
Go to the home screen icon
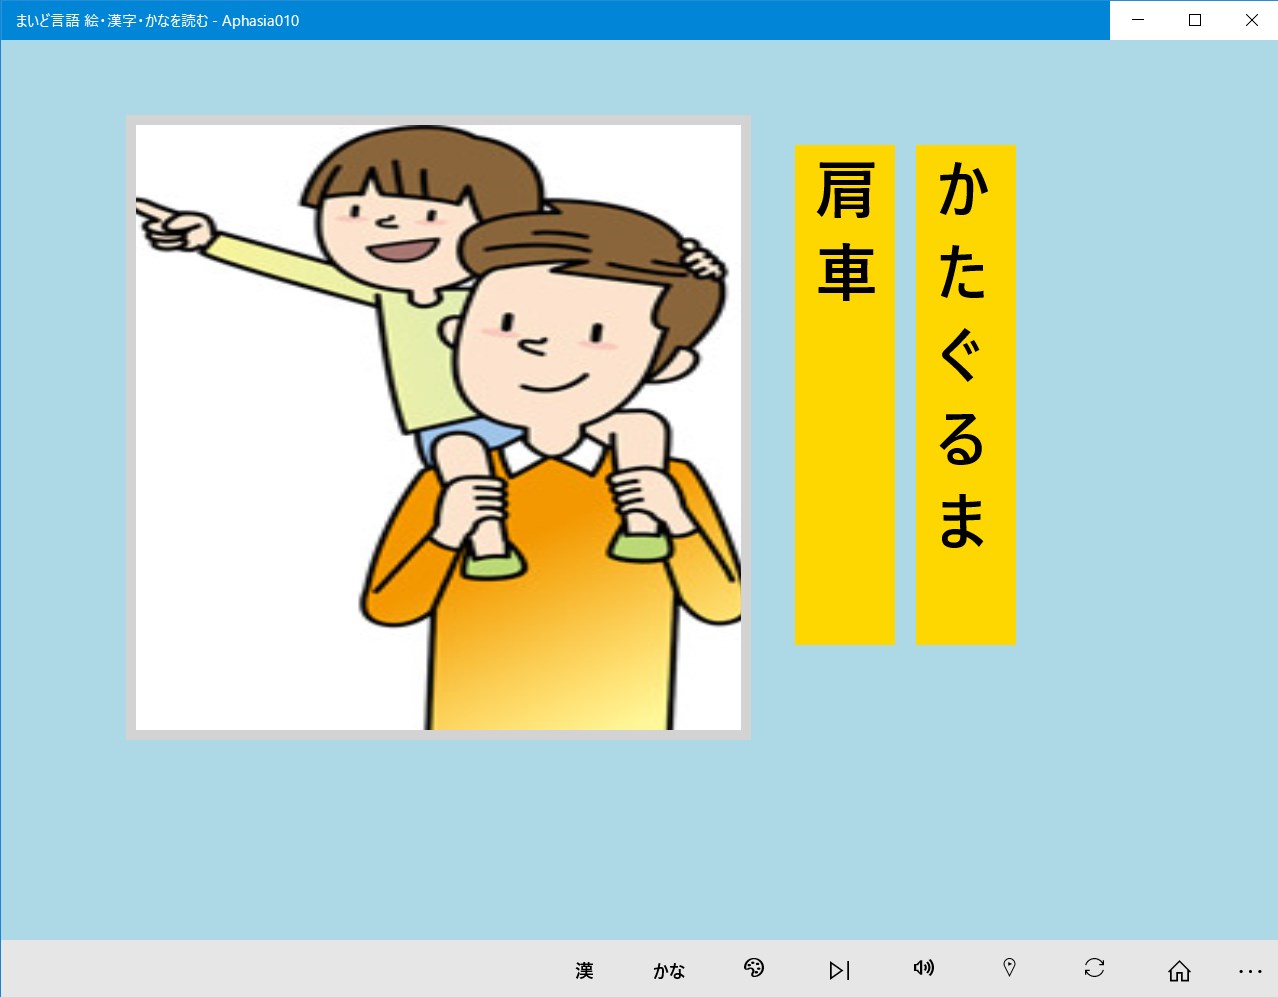(x=1179, y=970)
